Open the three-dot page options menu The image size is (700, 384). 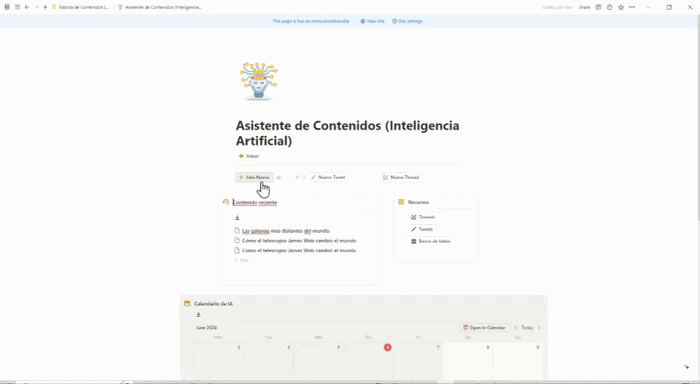click(632, 7)
